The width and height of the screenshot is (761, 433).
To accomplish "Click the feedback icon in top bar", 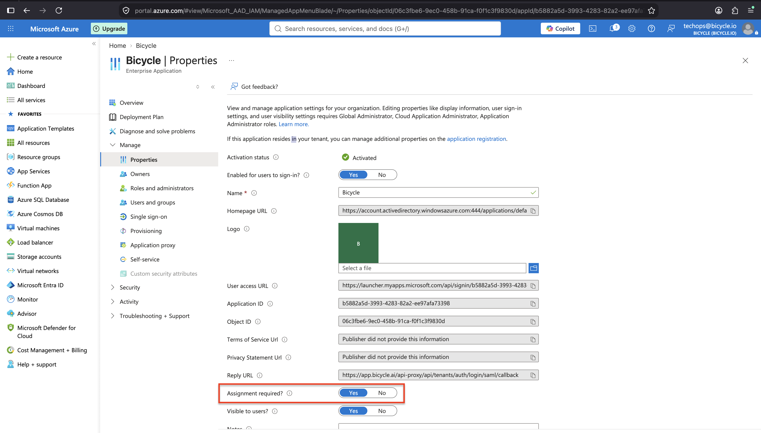I will coord(671,29).
